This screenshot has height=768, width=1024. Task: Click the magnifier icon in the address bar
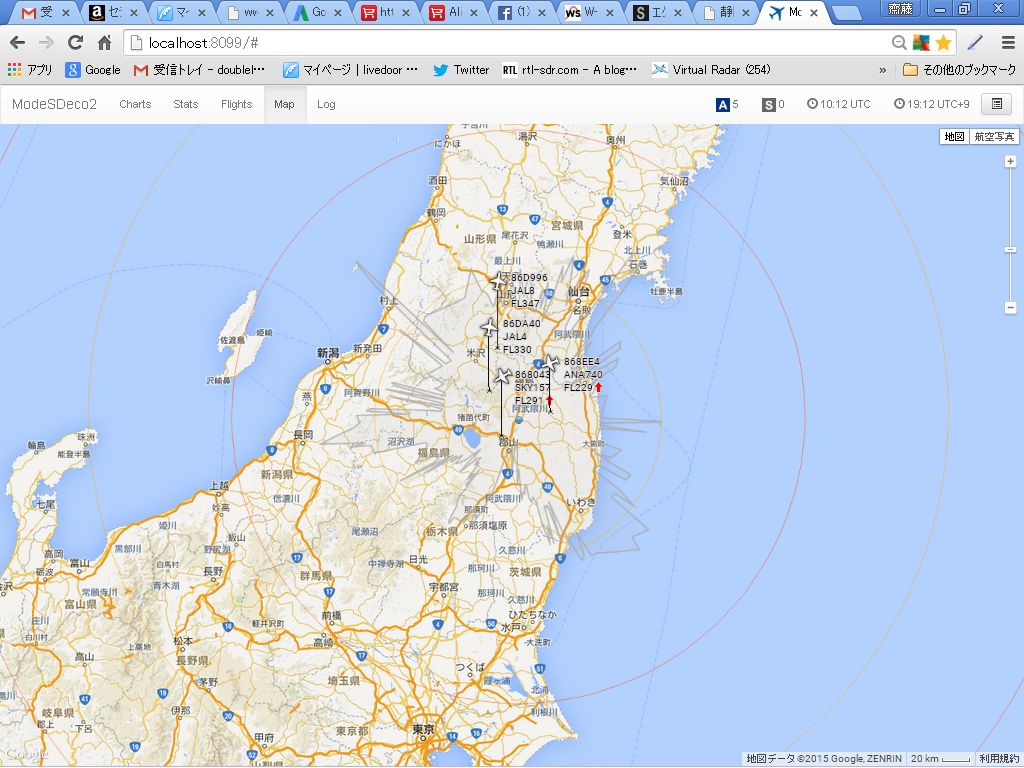pos(899,43)
